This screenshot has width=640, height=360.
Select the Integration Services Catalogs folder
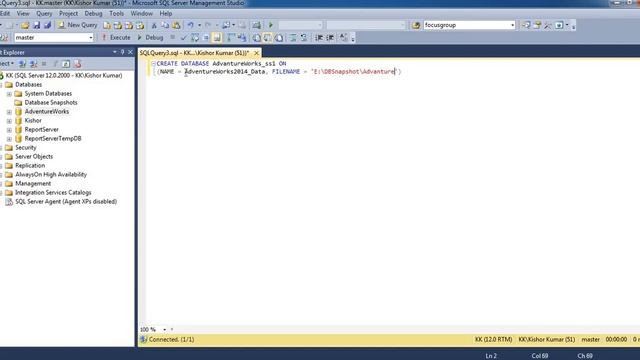coord(53,192)
